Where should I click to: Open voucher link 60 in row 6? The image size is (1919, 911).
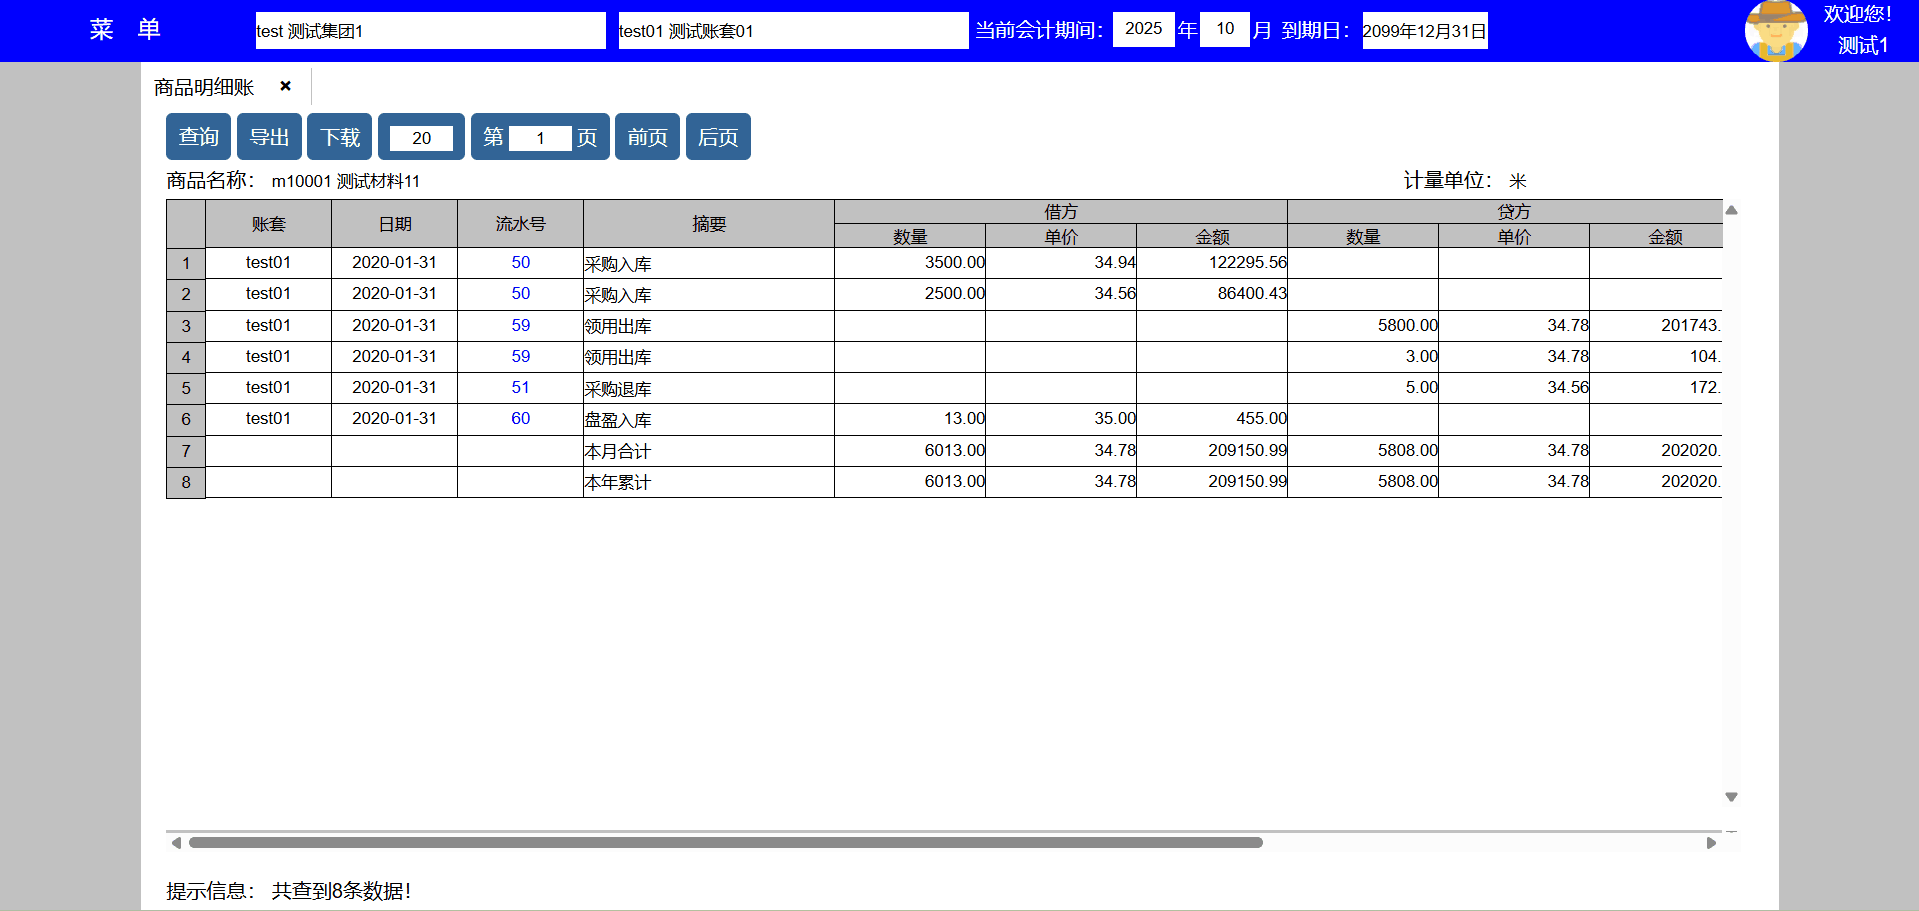520,418
